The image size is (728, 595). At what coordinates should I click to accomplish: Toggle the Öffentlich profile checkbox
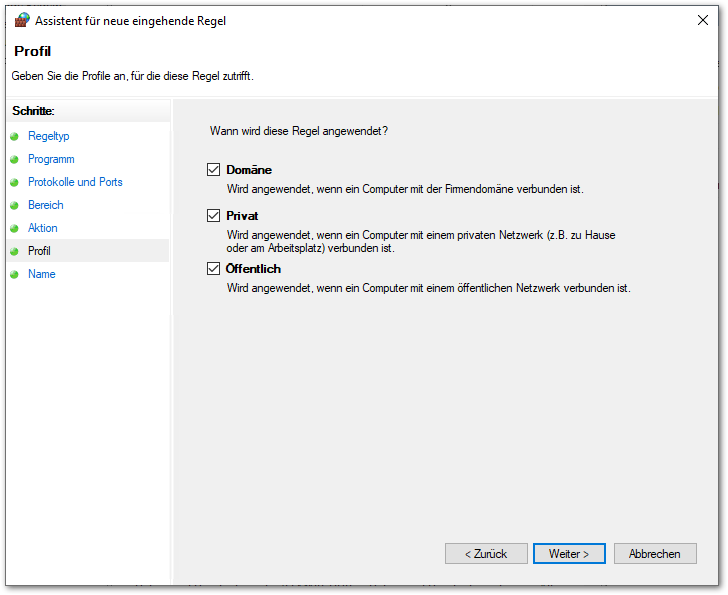click(x=213, y=269)
